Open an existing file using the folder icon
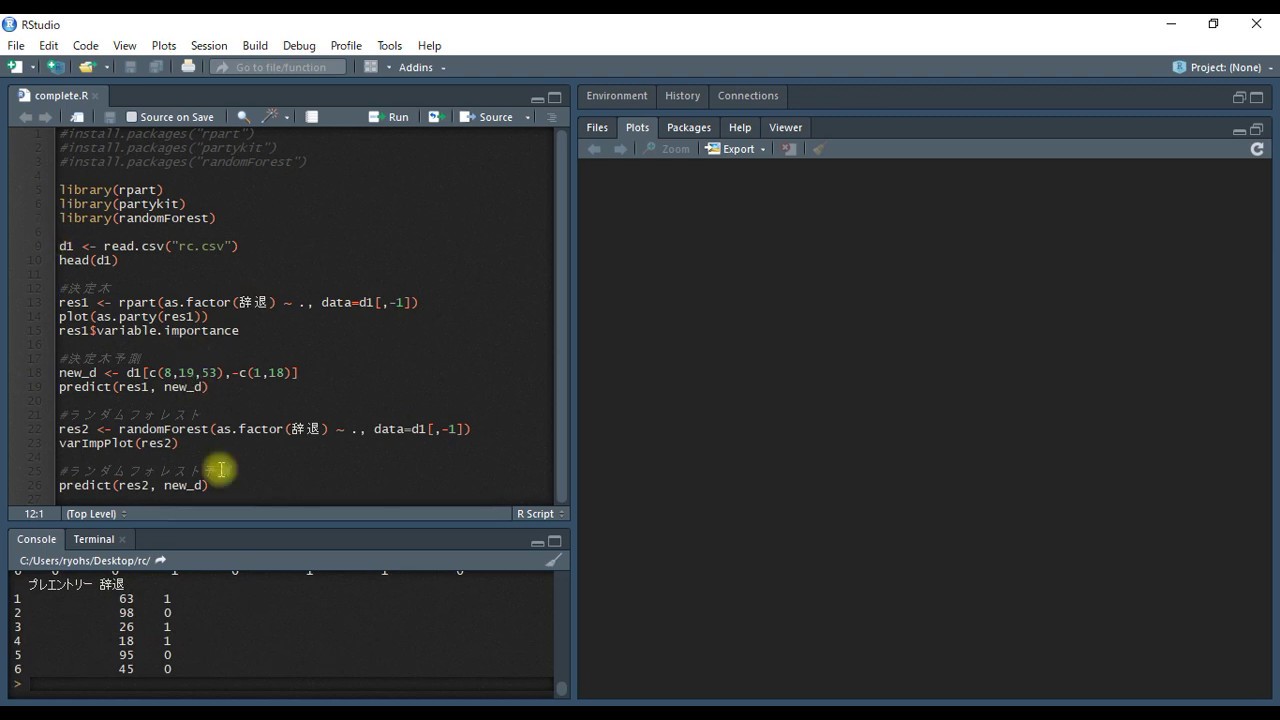Screen dimensions: 1280x720 click(87, 67)
